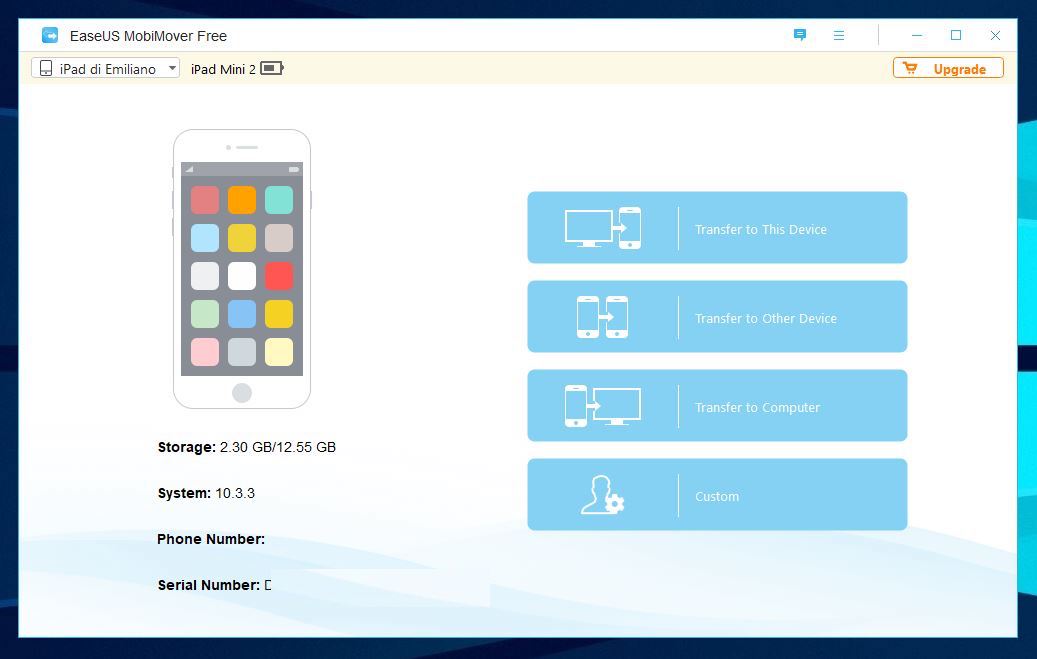This screenshot has width=1037, height=659.
Task: Click the shopping cart icon on Upgrade
Action: [x=910, y=67]
